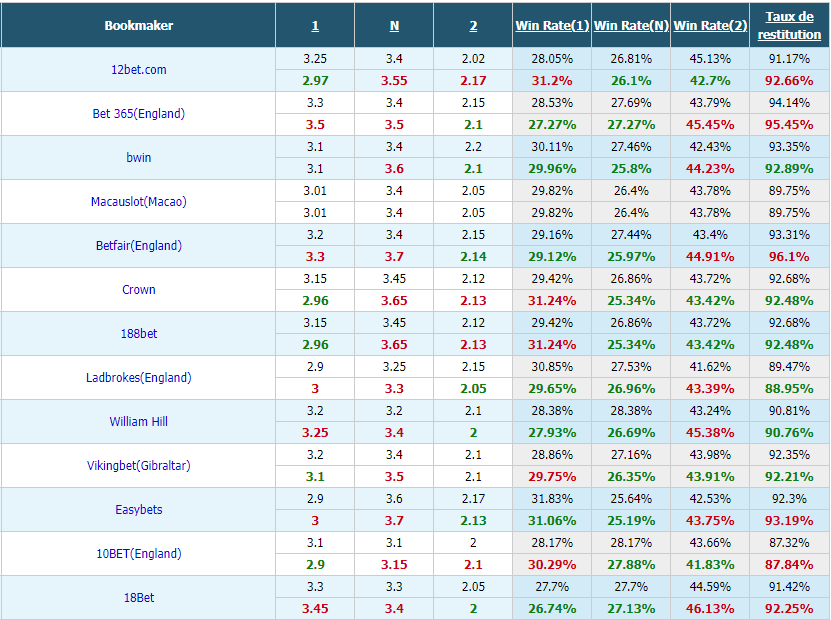The width and height of the screenshot is (831, 620).
Task: Select Bet 365 restitution value 95.45%
Action: pos(789,125)
